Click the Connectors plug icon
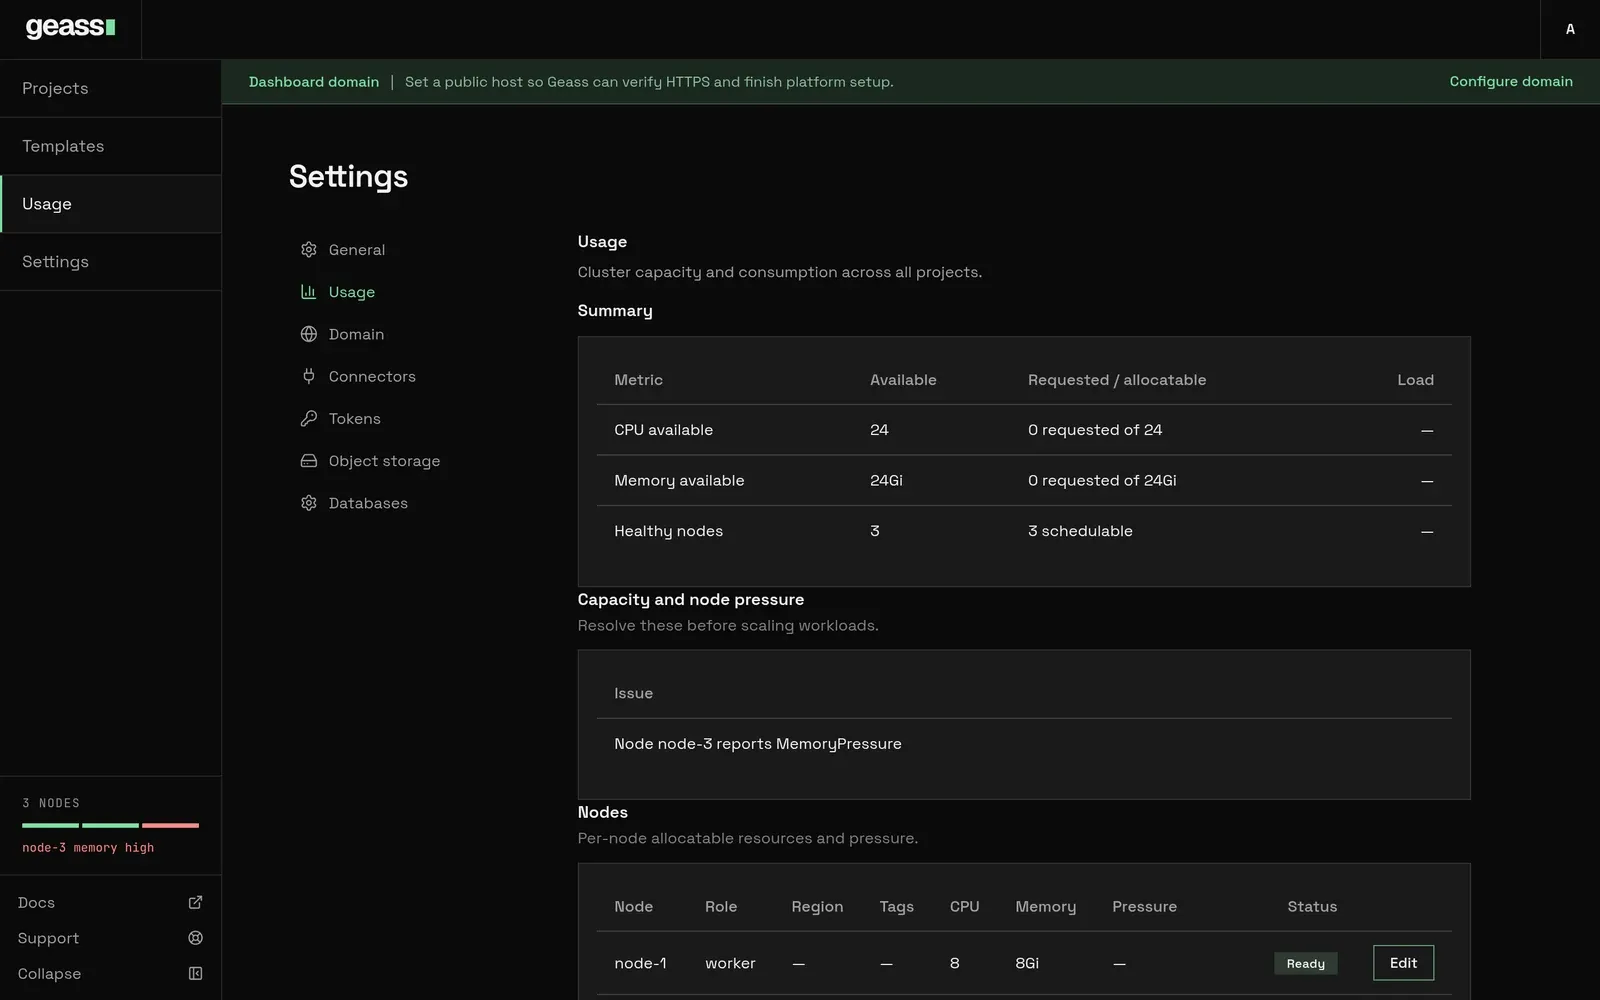Screen dimensions: 1600x1000 pyautogui.click(x=309, y=376)
